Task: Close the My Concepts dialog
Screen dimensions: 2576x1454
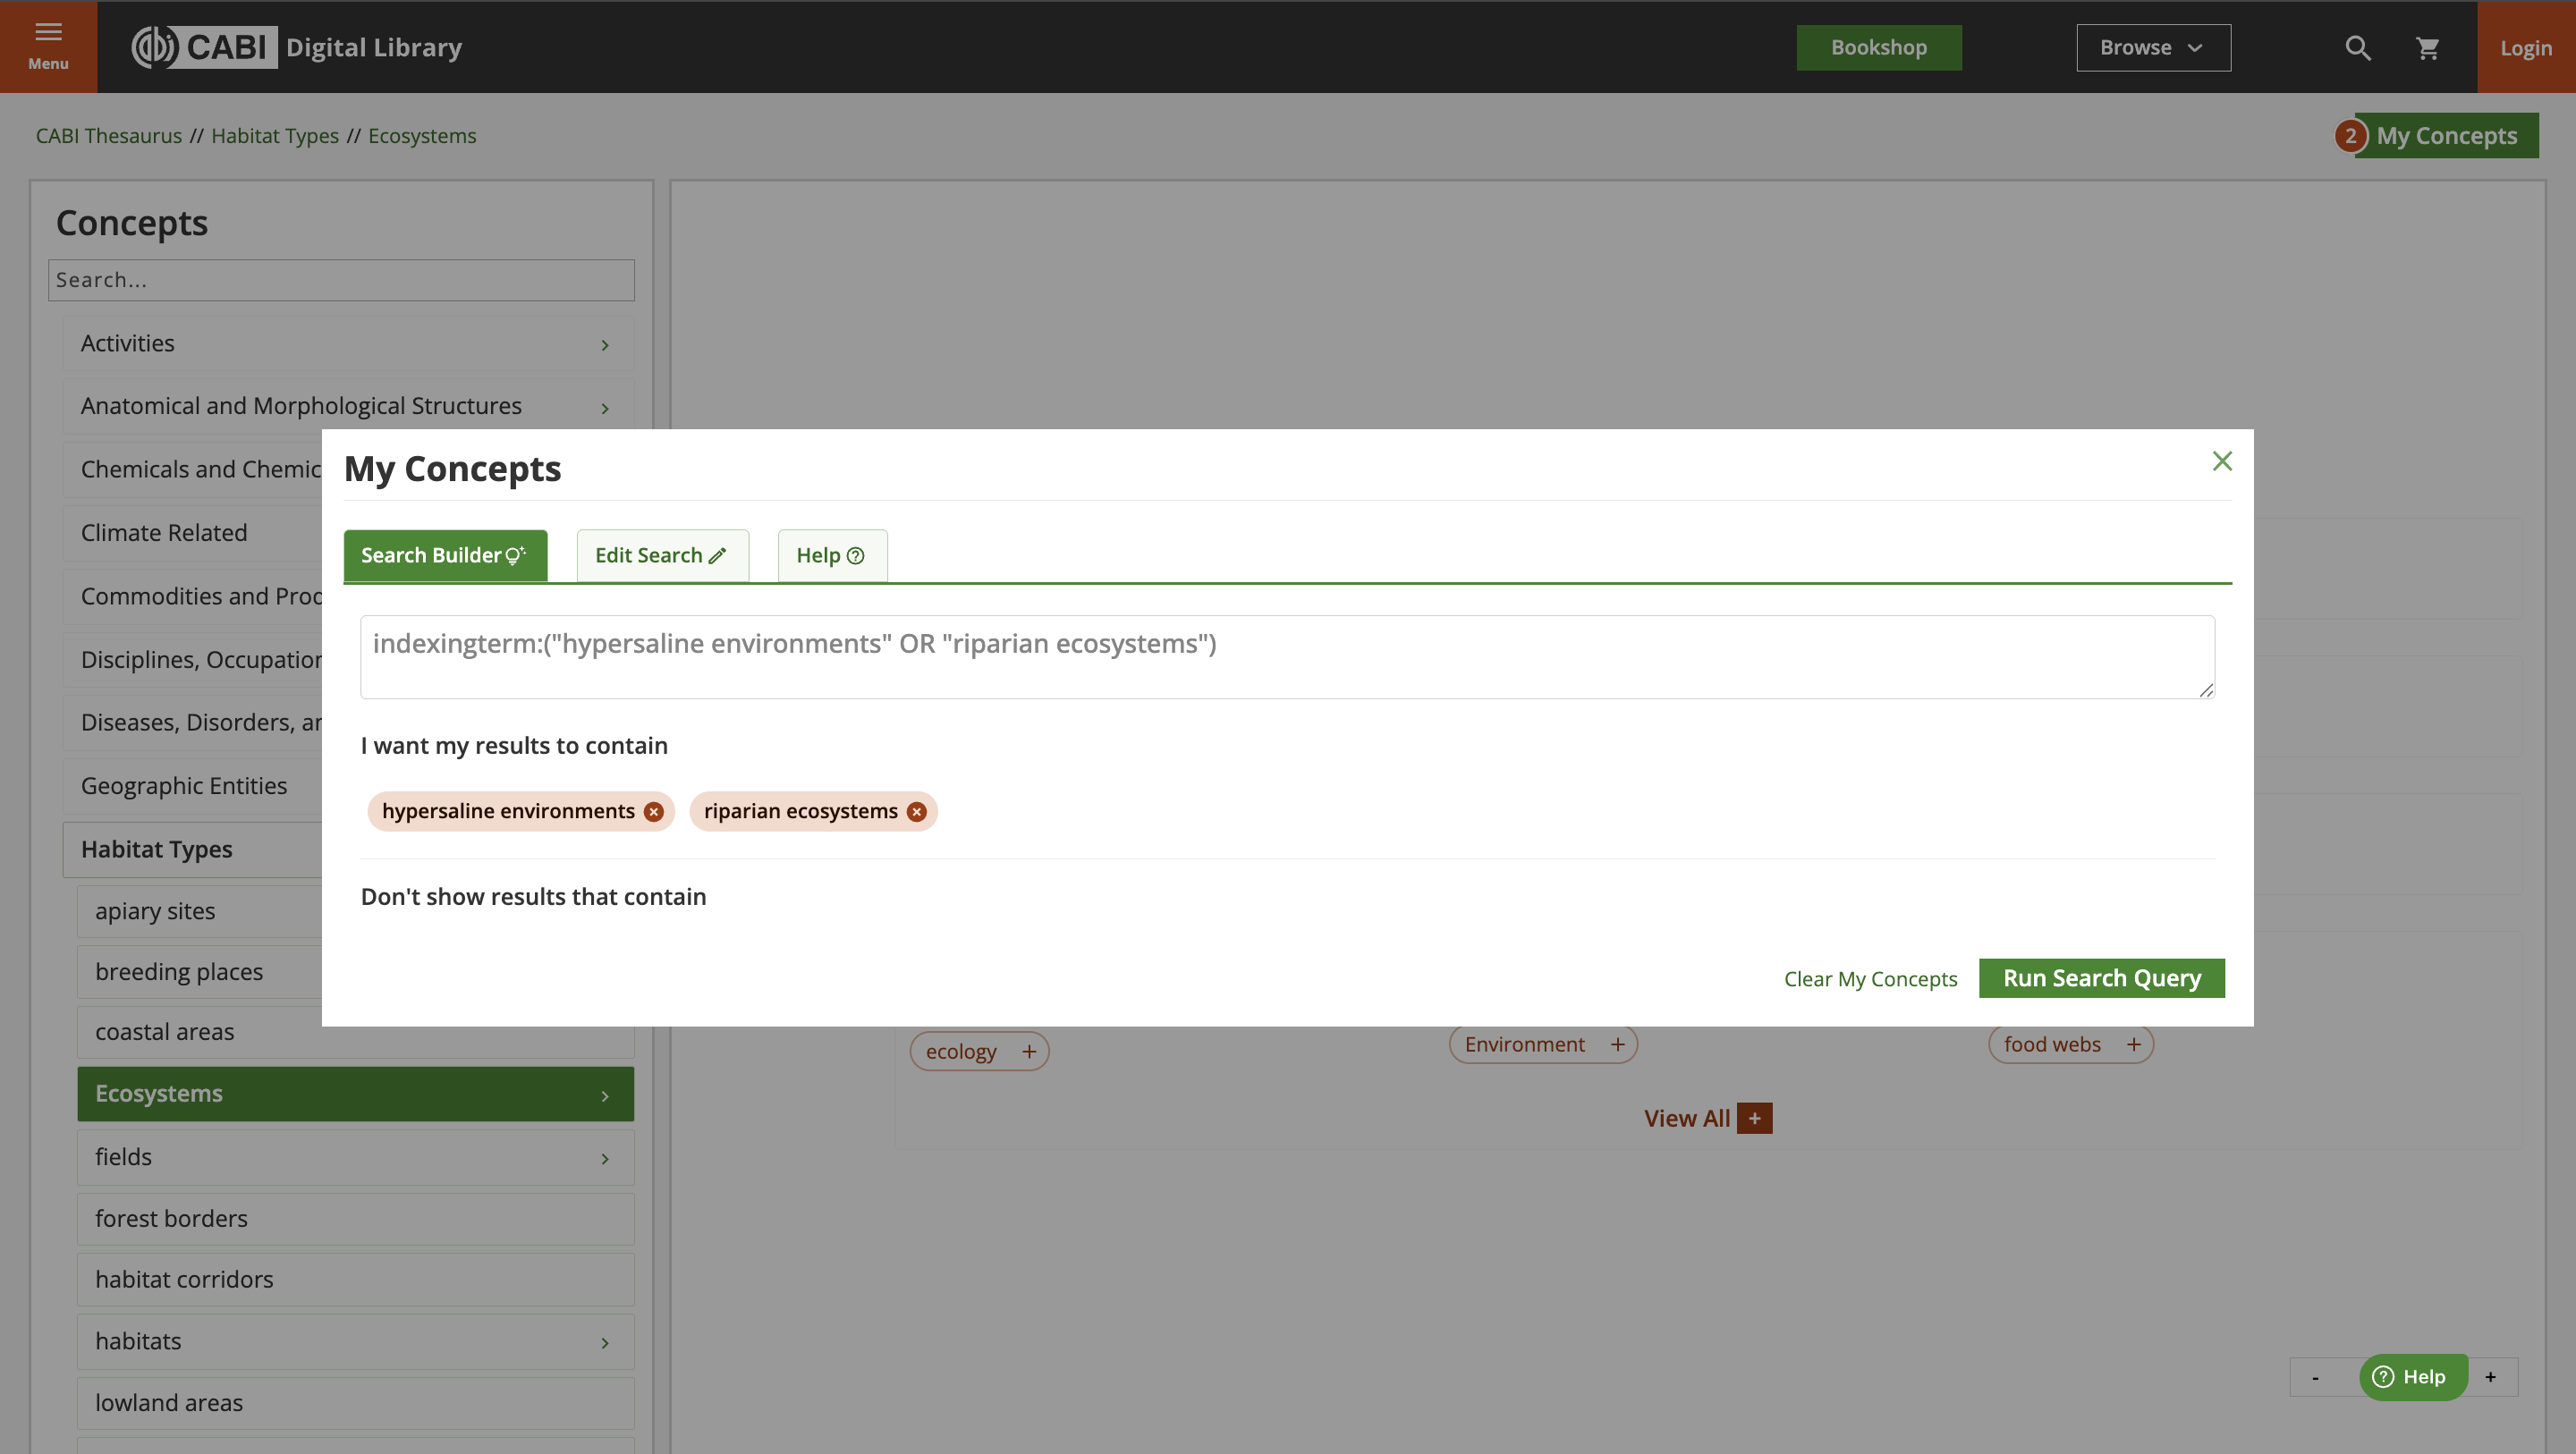Action: (x=2221, y=461)
